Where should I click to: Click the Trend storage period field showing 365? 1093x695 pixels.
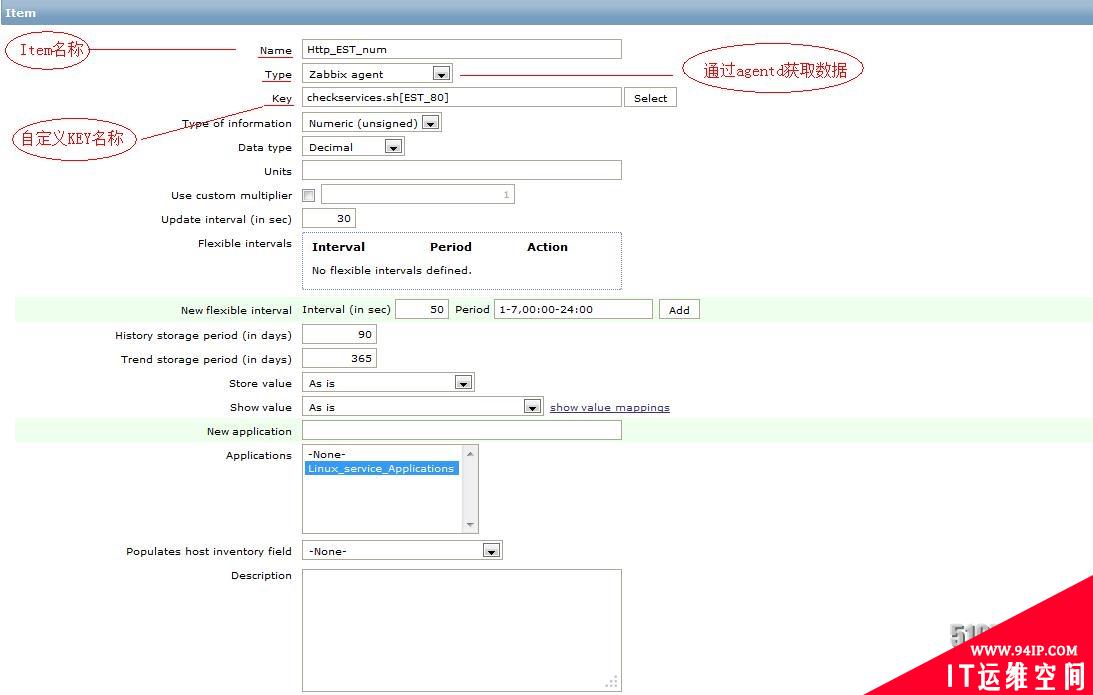click(339, 358)
